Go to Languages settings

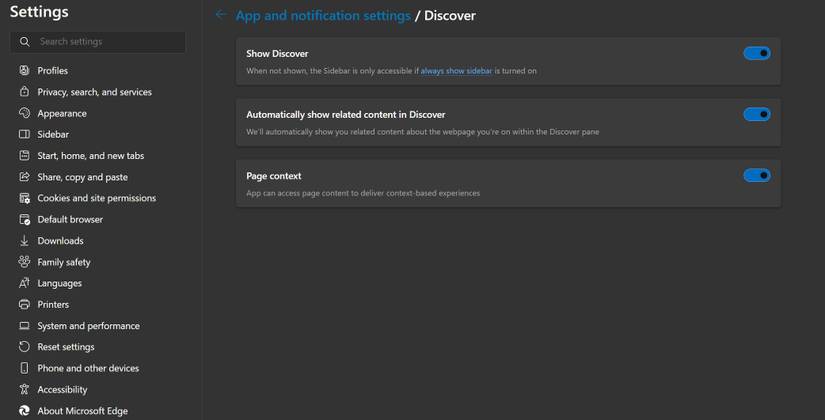point(59,283)
